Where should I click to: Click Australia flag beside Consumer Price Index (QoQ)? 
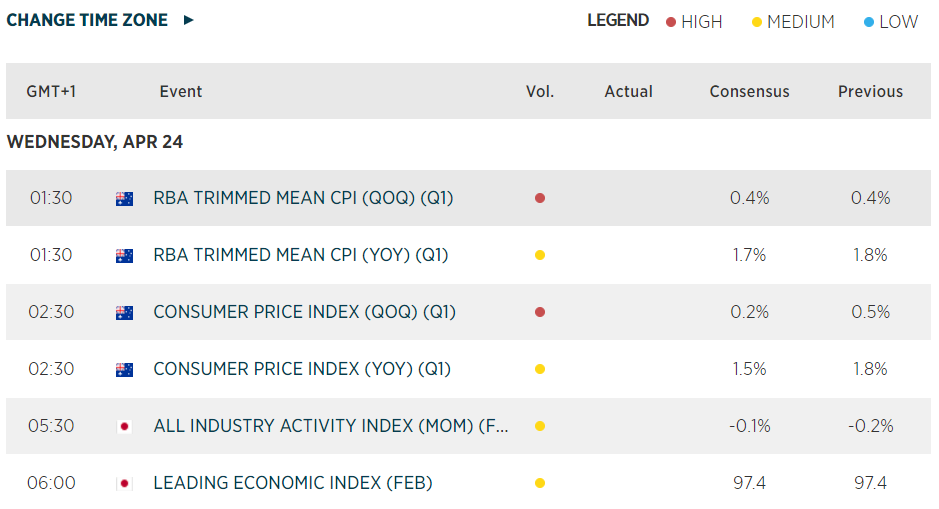pos(125,312)
